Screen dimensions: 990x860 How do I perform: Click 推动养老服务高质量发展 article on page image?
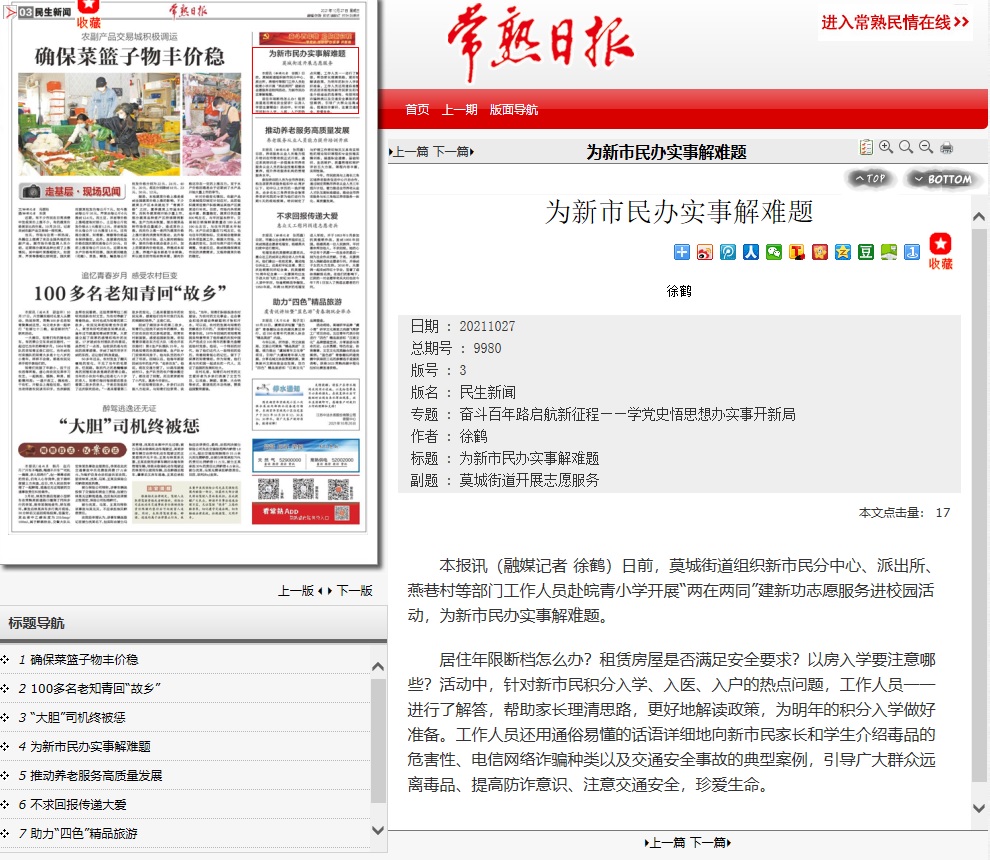307,164
